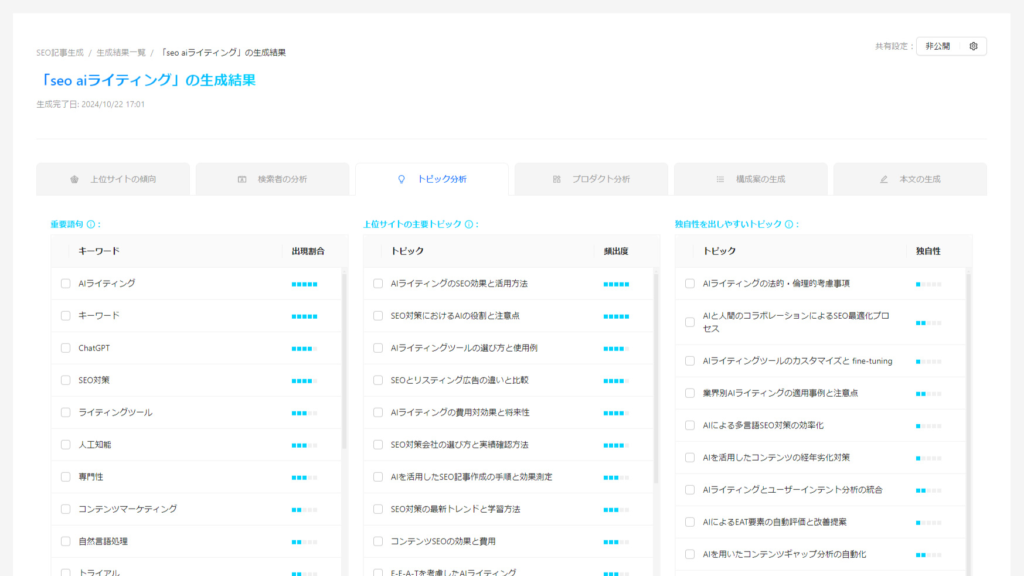Click grid icon on プロダクト分析 tab
This screenshot has height=576, width=1024.
pos(556,179)
